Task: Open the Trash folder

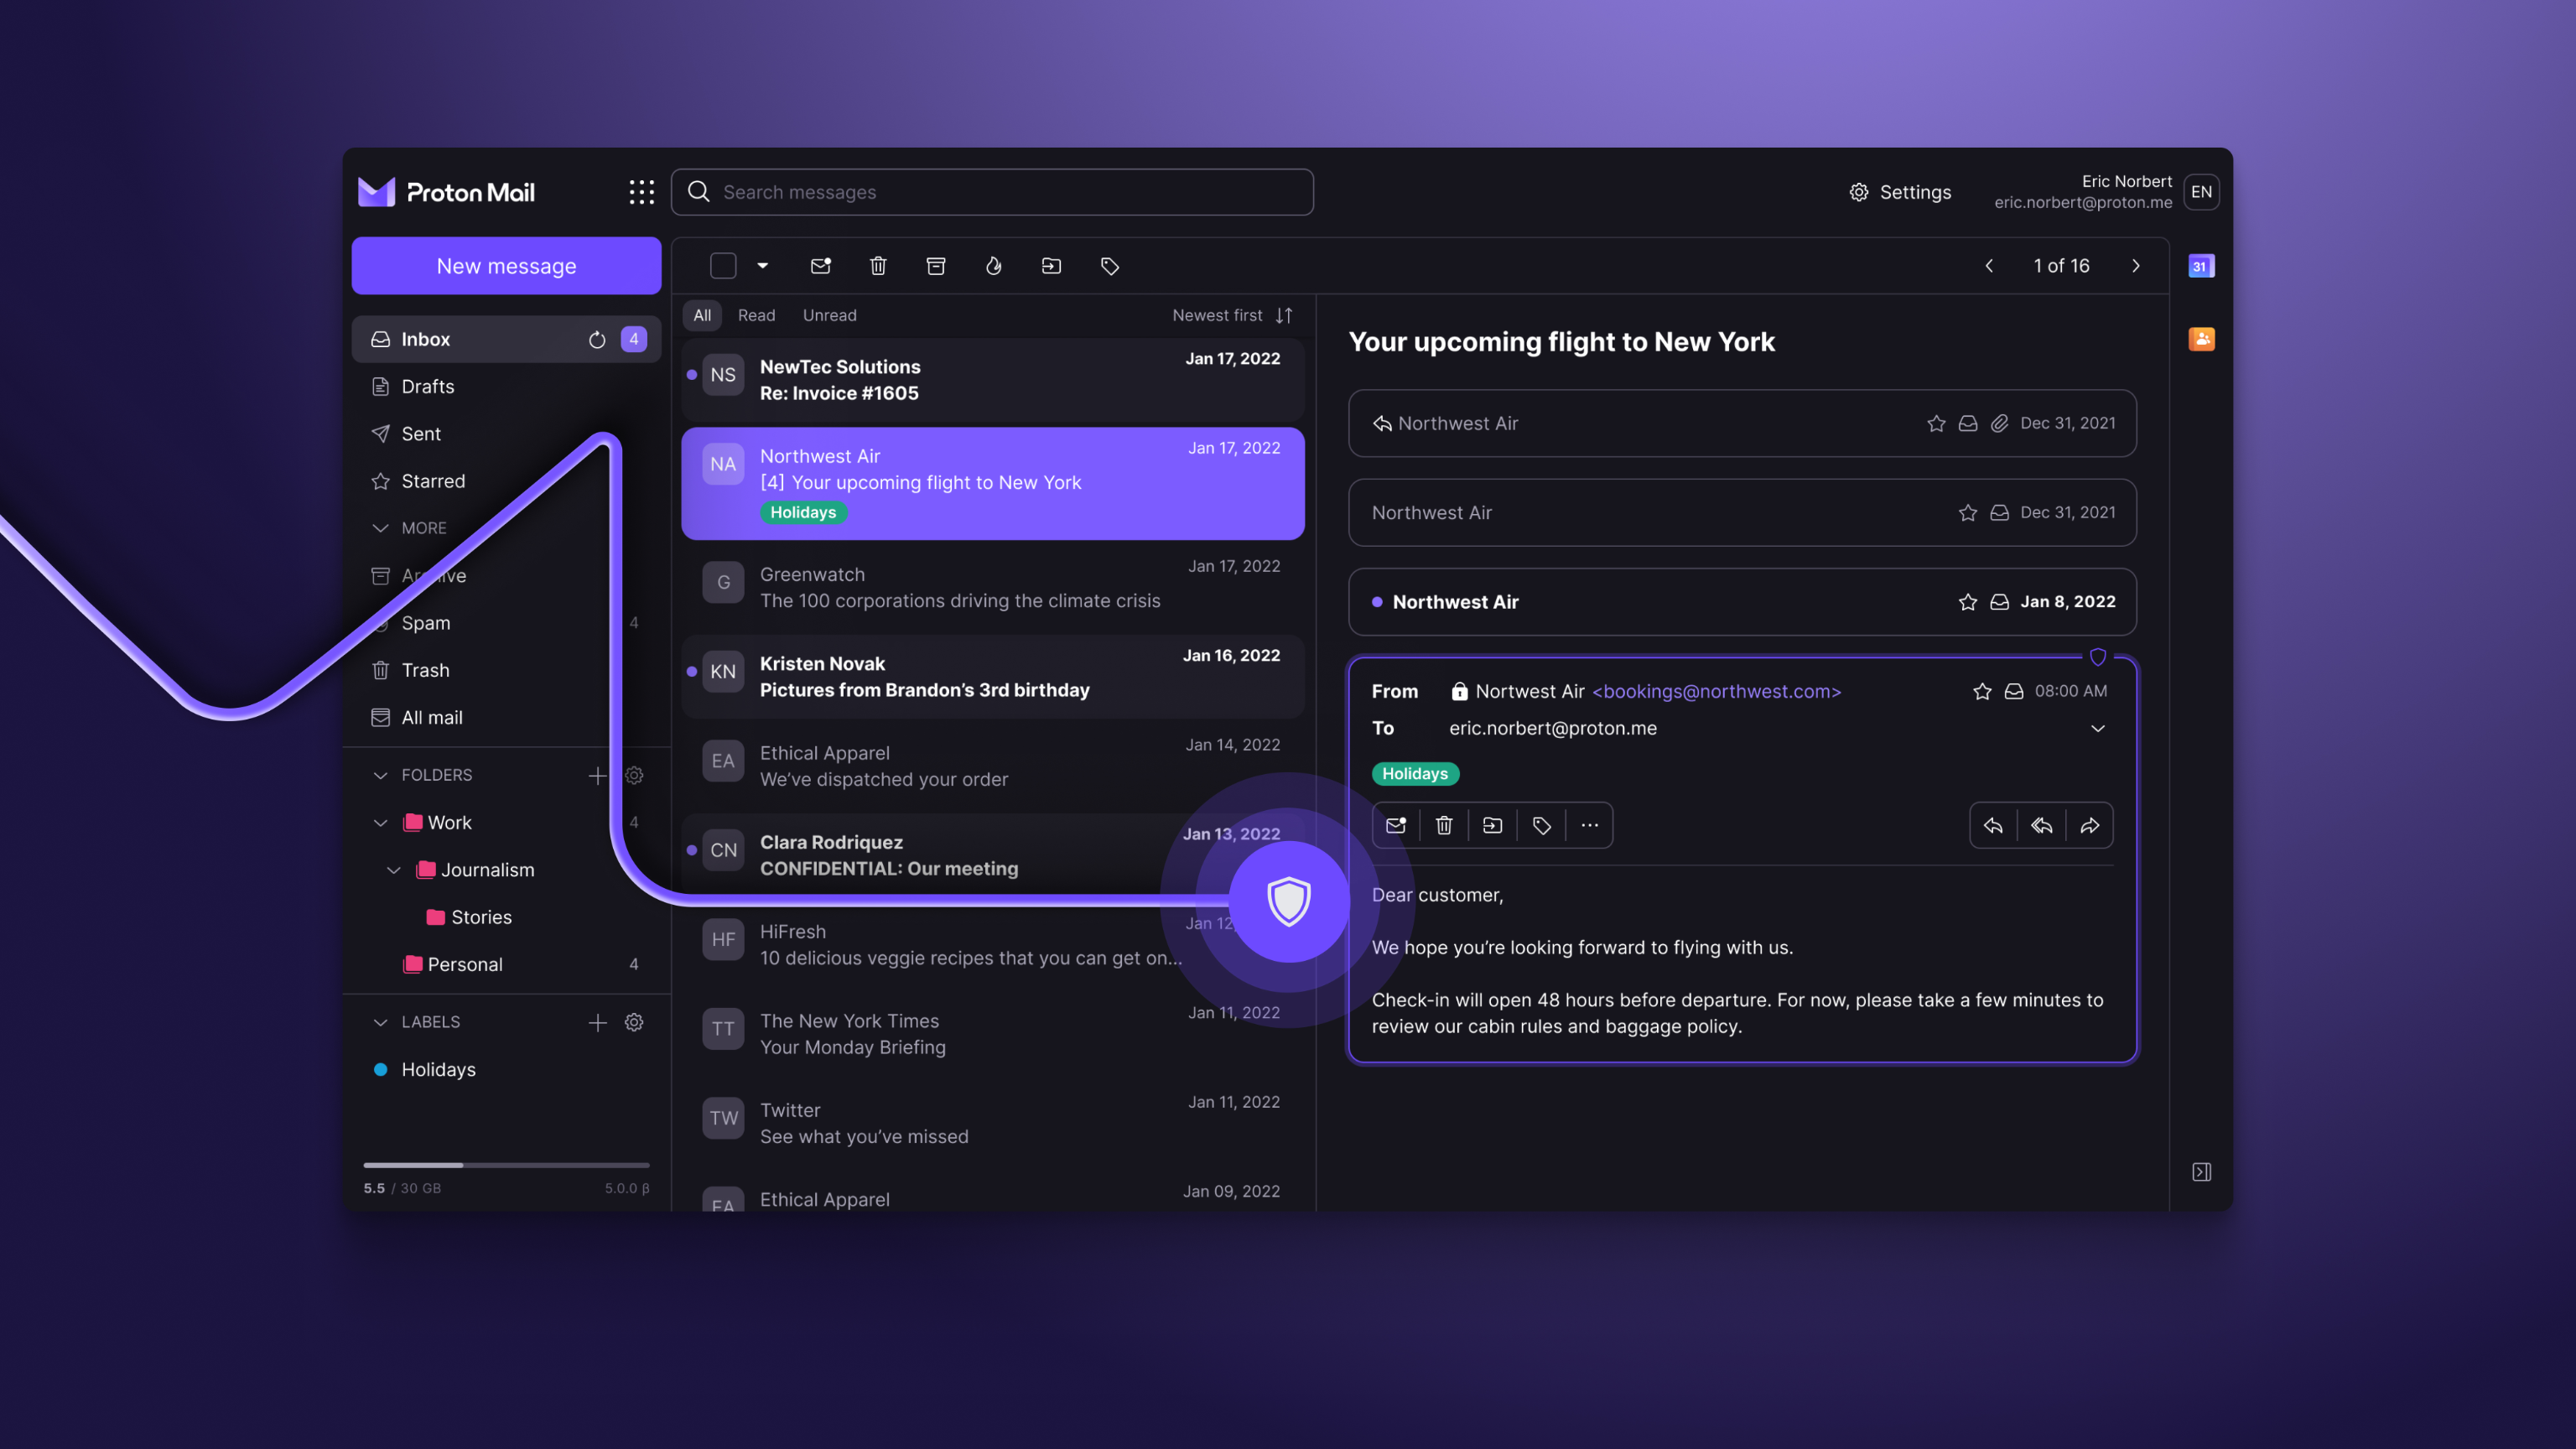Action: coord(506,670)
